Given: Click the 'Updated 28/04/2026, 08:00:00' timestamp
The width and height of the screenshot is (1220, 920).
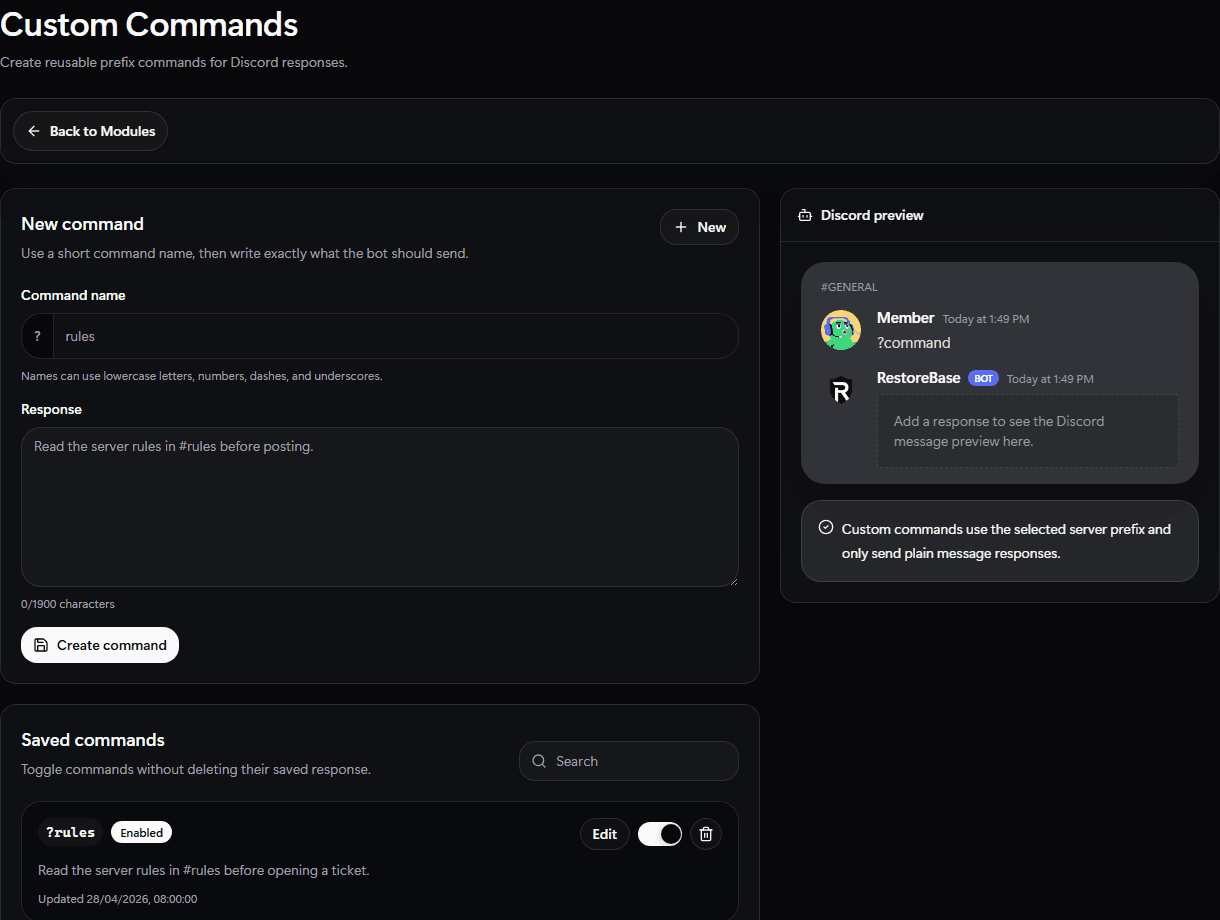Looking at the screenshot, I should click(x=118, y=899).
